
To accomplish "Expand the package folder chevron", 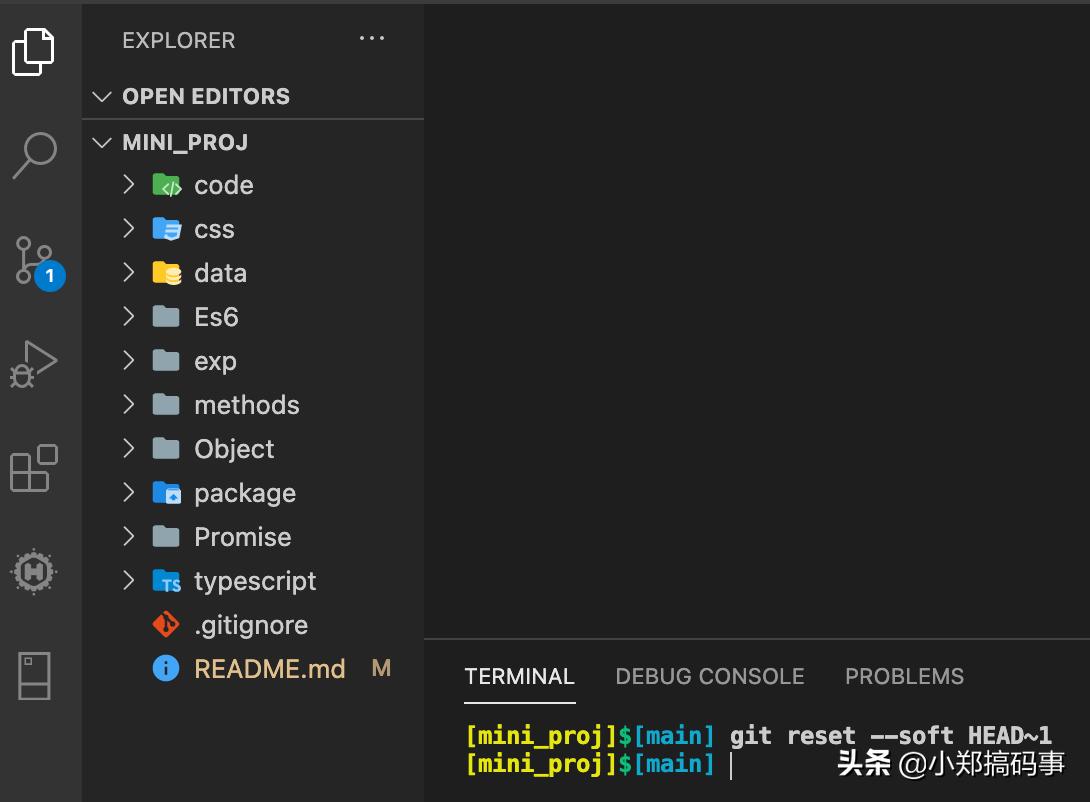I will [x=129, y=492].
